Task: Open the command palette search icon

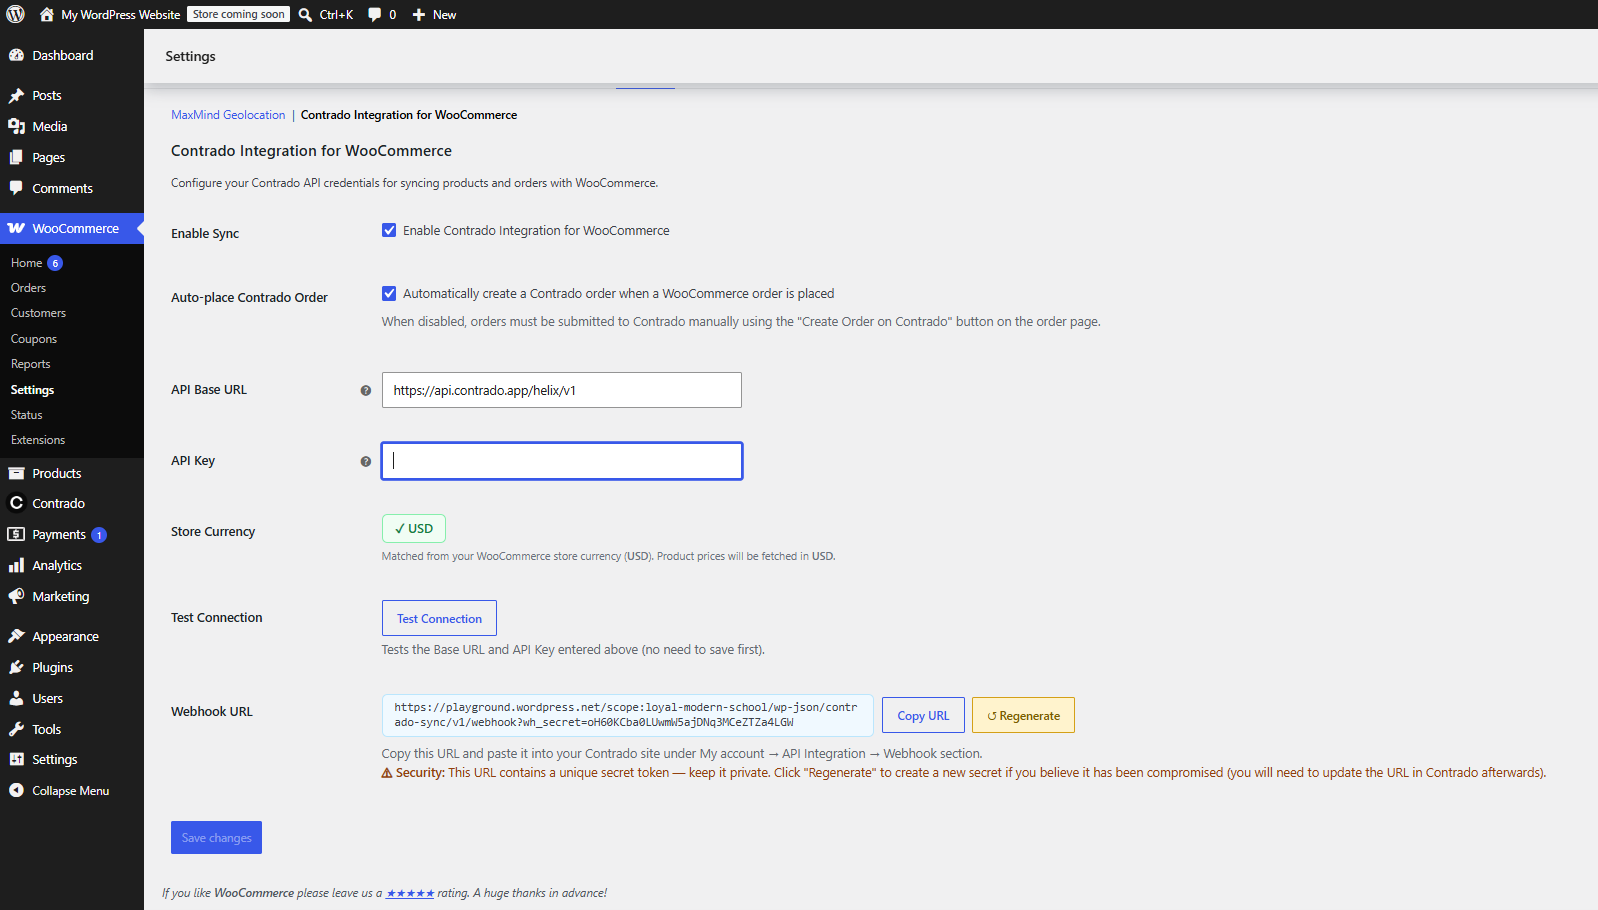Action: [306, 14]
